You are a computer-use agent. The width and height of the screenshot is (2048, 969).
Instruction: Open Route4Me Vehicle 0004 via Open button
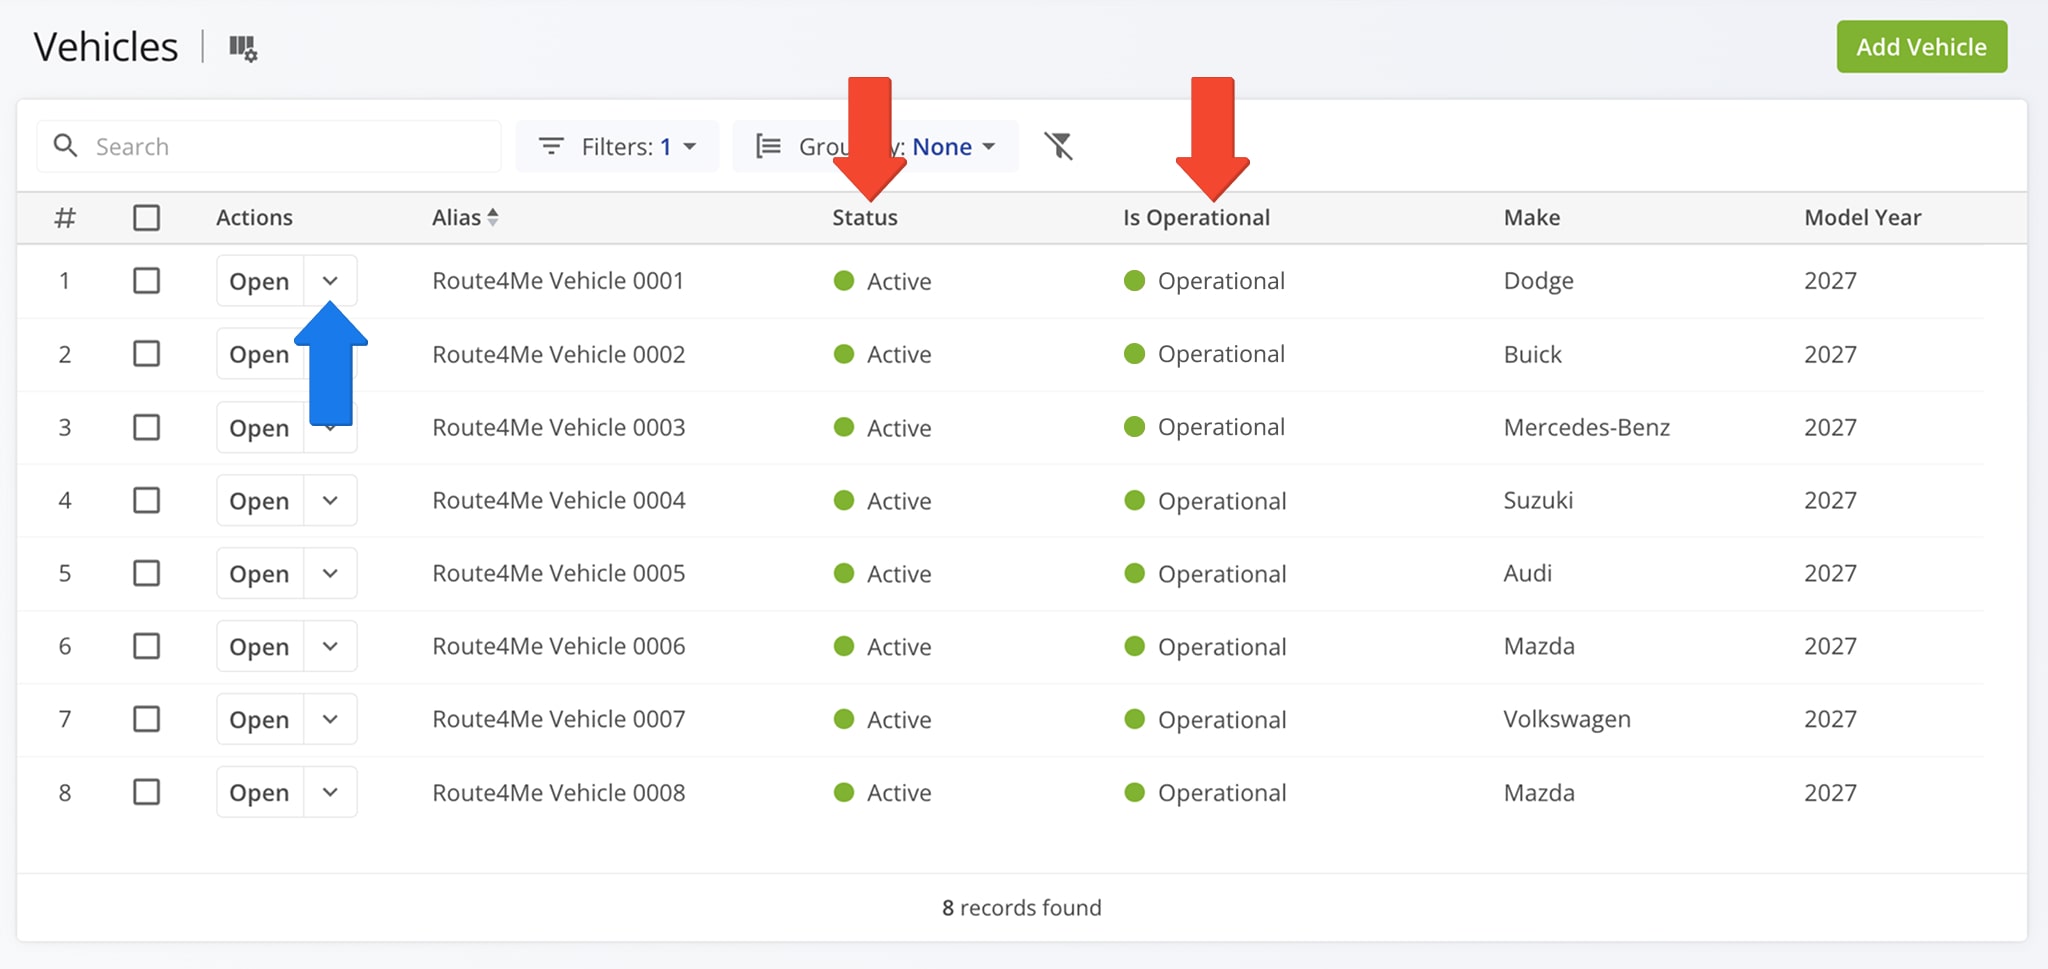pyautogui.click(x=260, y=500)
